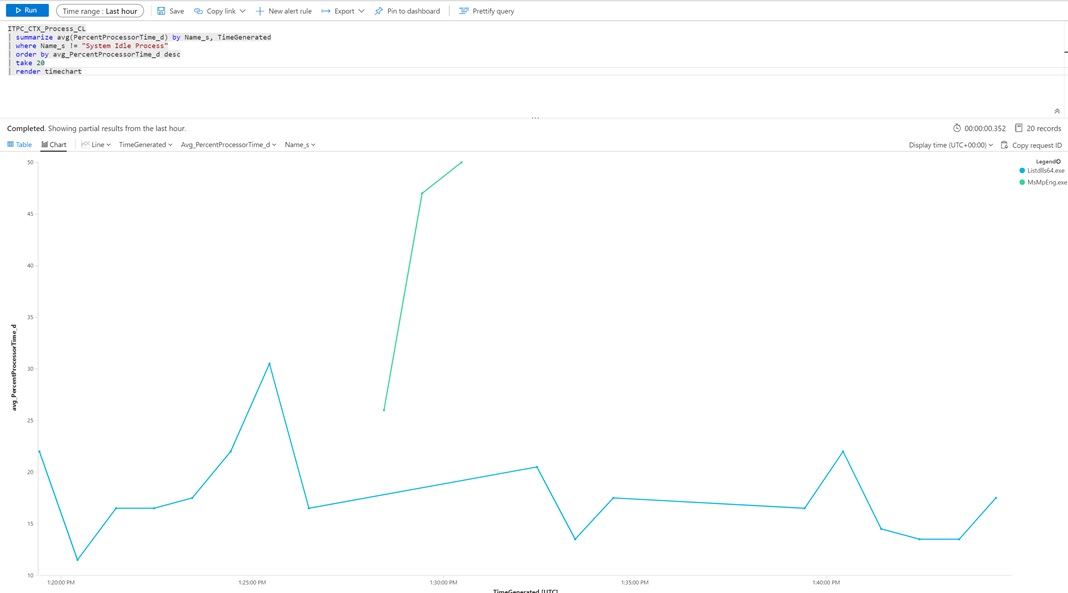1068x593 pixels.
Task: Expand the Avg_PercentProcessorTime_d dropdown
Action: click(228, 145)
